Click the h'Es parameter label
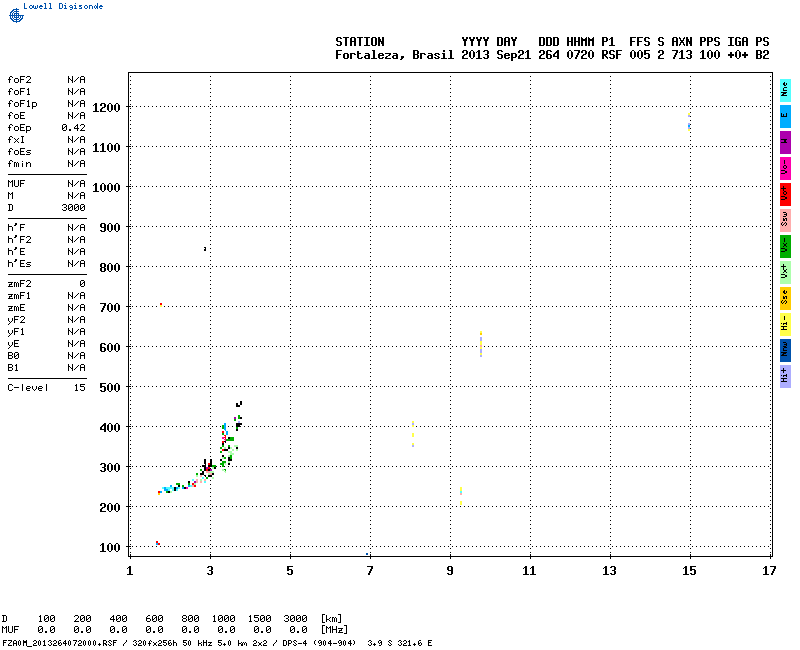Screen dimensions: 800x650 tap(19, 264)
